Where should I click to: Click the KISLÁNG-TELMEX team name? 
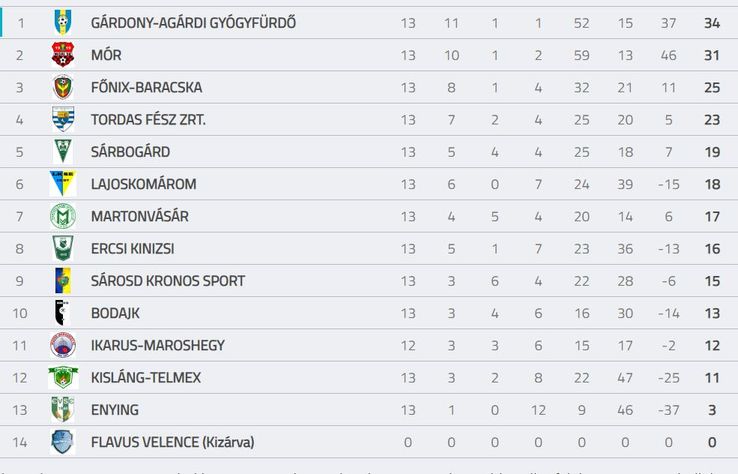tap(146, 378)
